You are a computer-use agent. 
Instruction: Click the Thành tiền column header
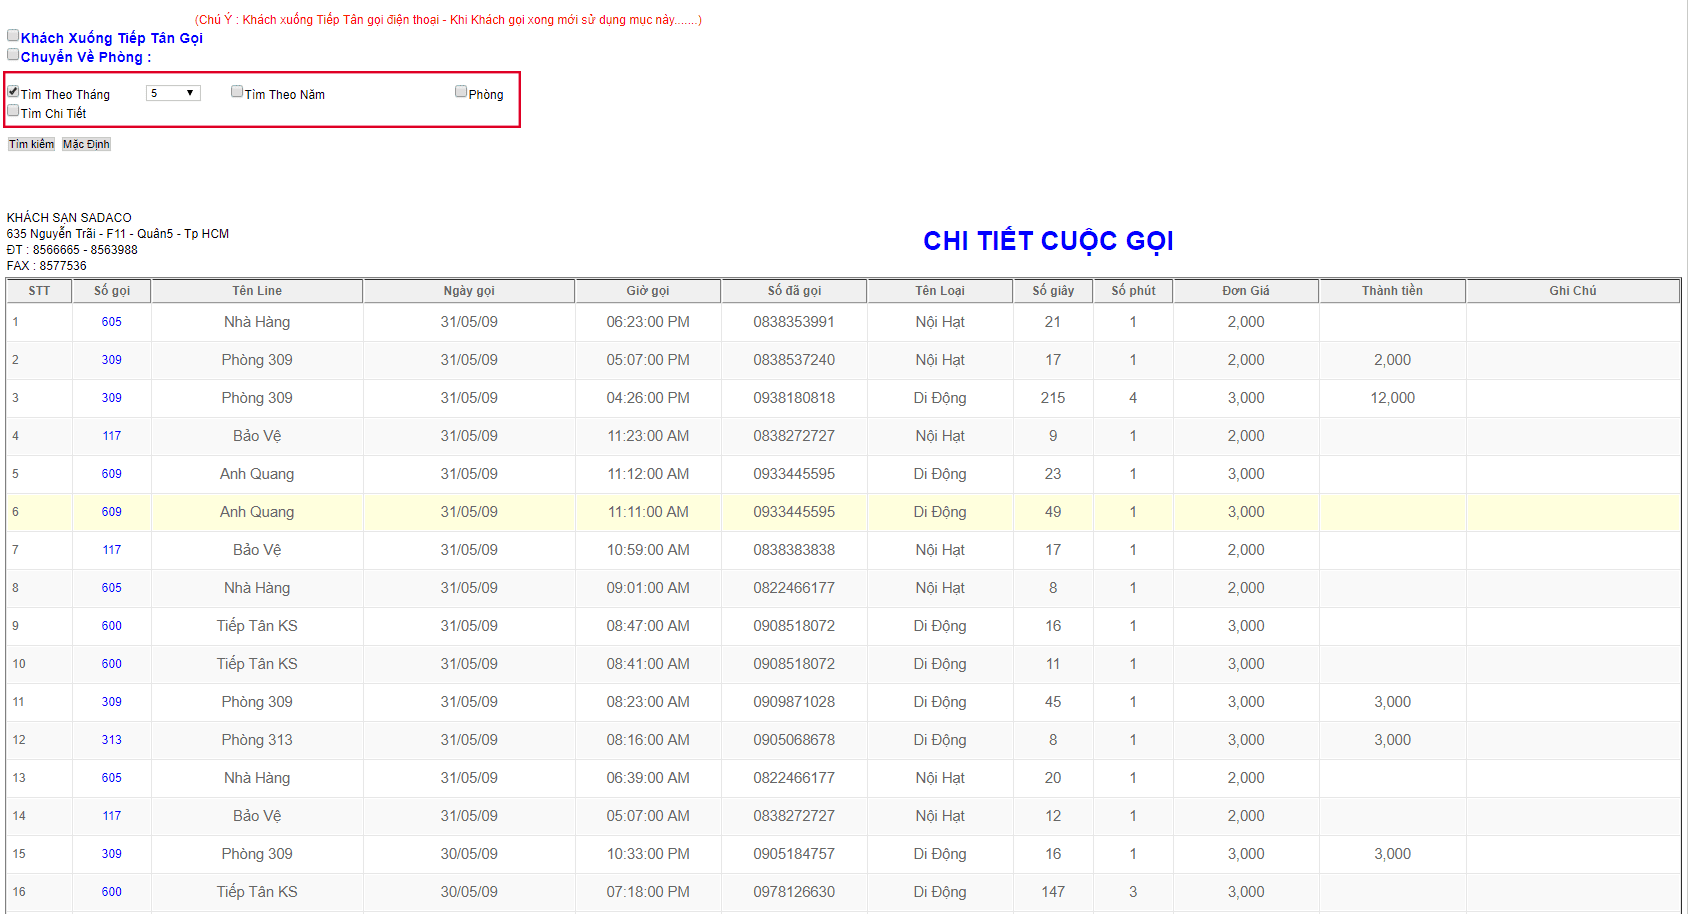tap(1392, 291)
